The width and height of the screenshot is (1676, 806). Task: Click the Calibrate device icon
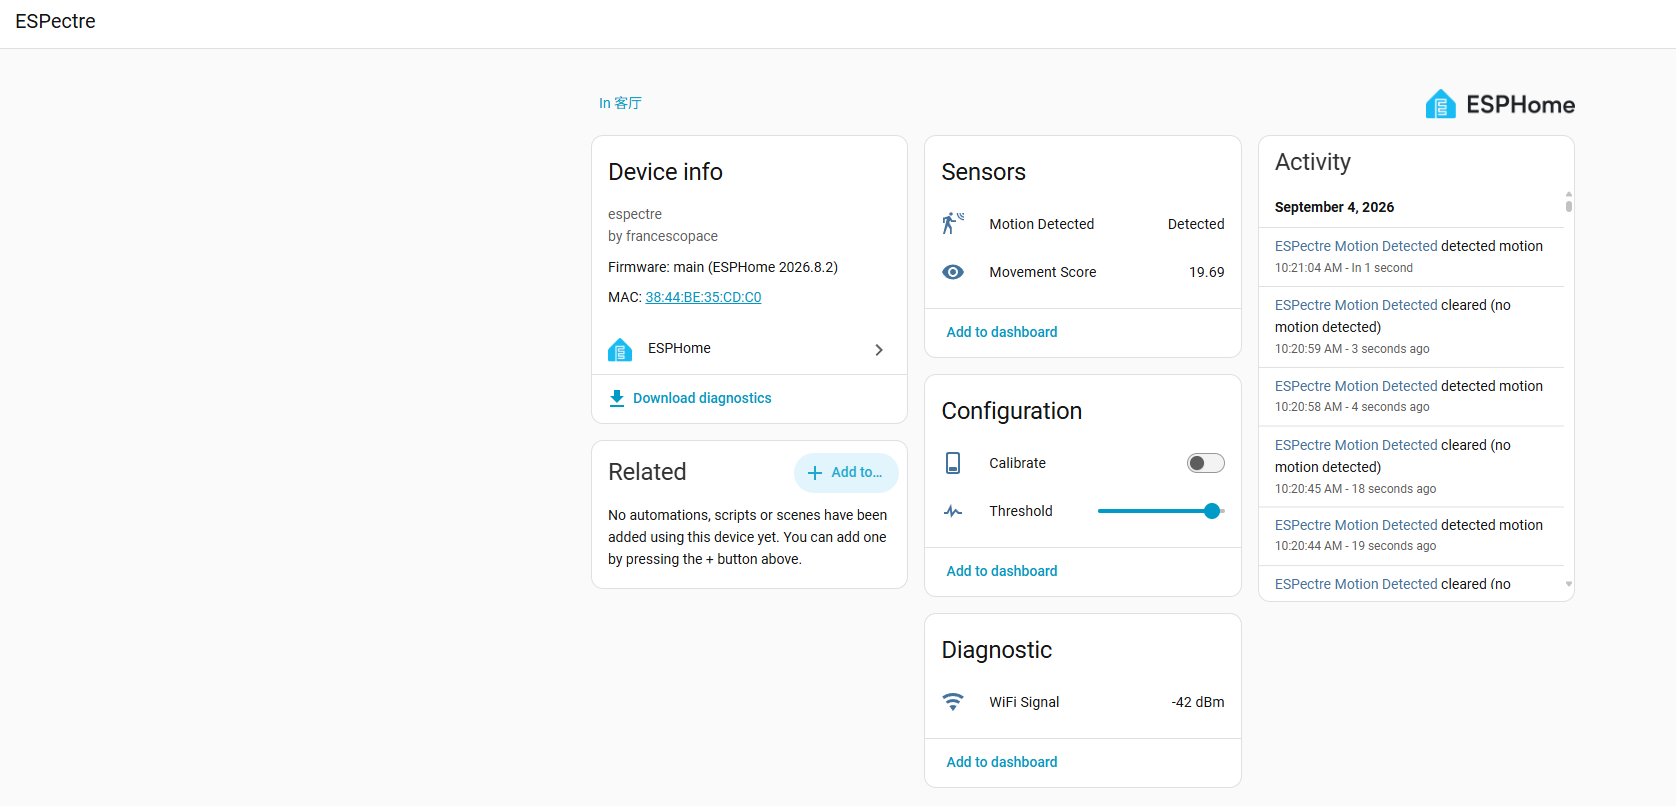point(953,463)
